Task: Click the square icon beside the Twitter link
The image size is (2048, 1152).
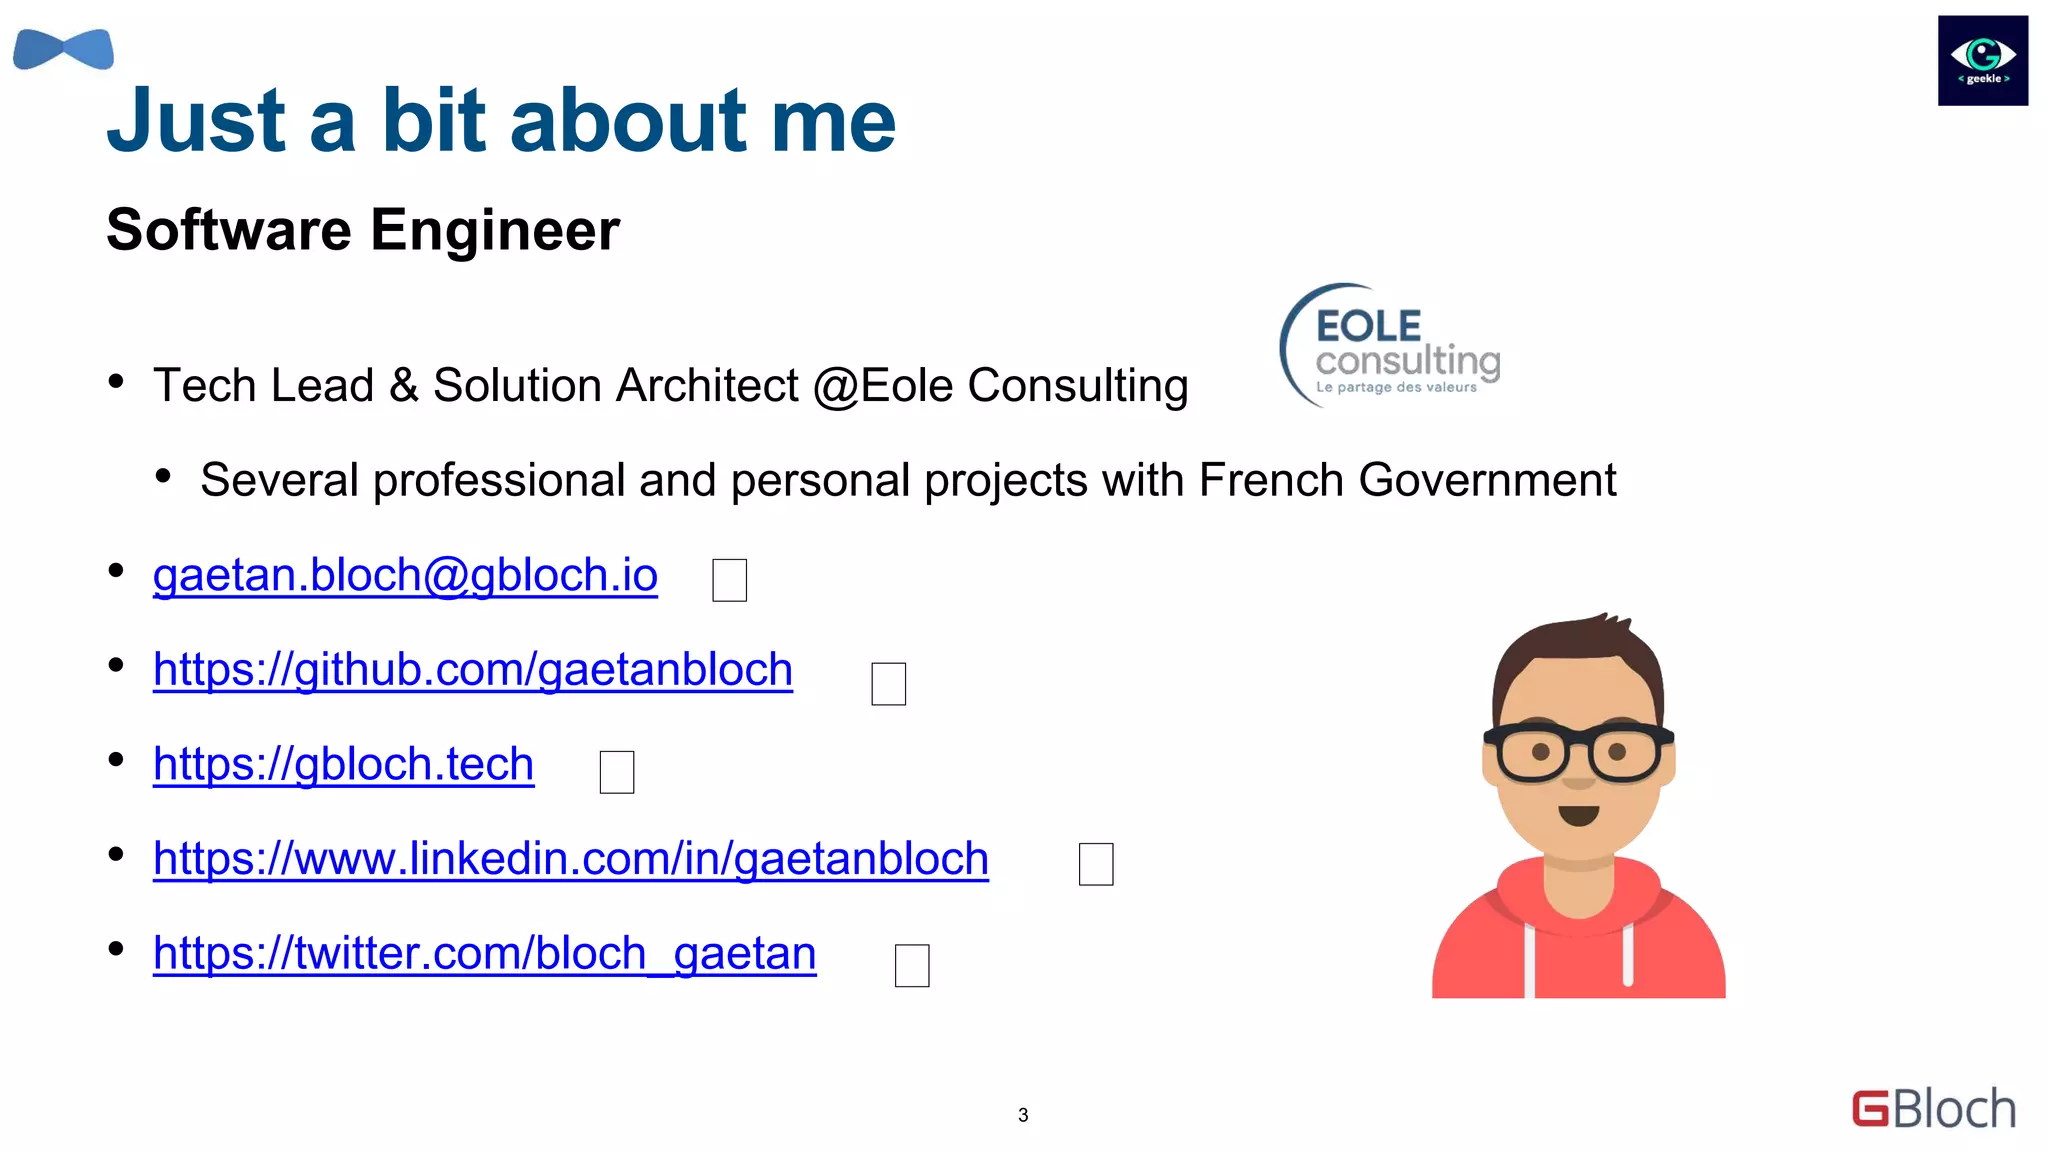Action: 911,966
